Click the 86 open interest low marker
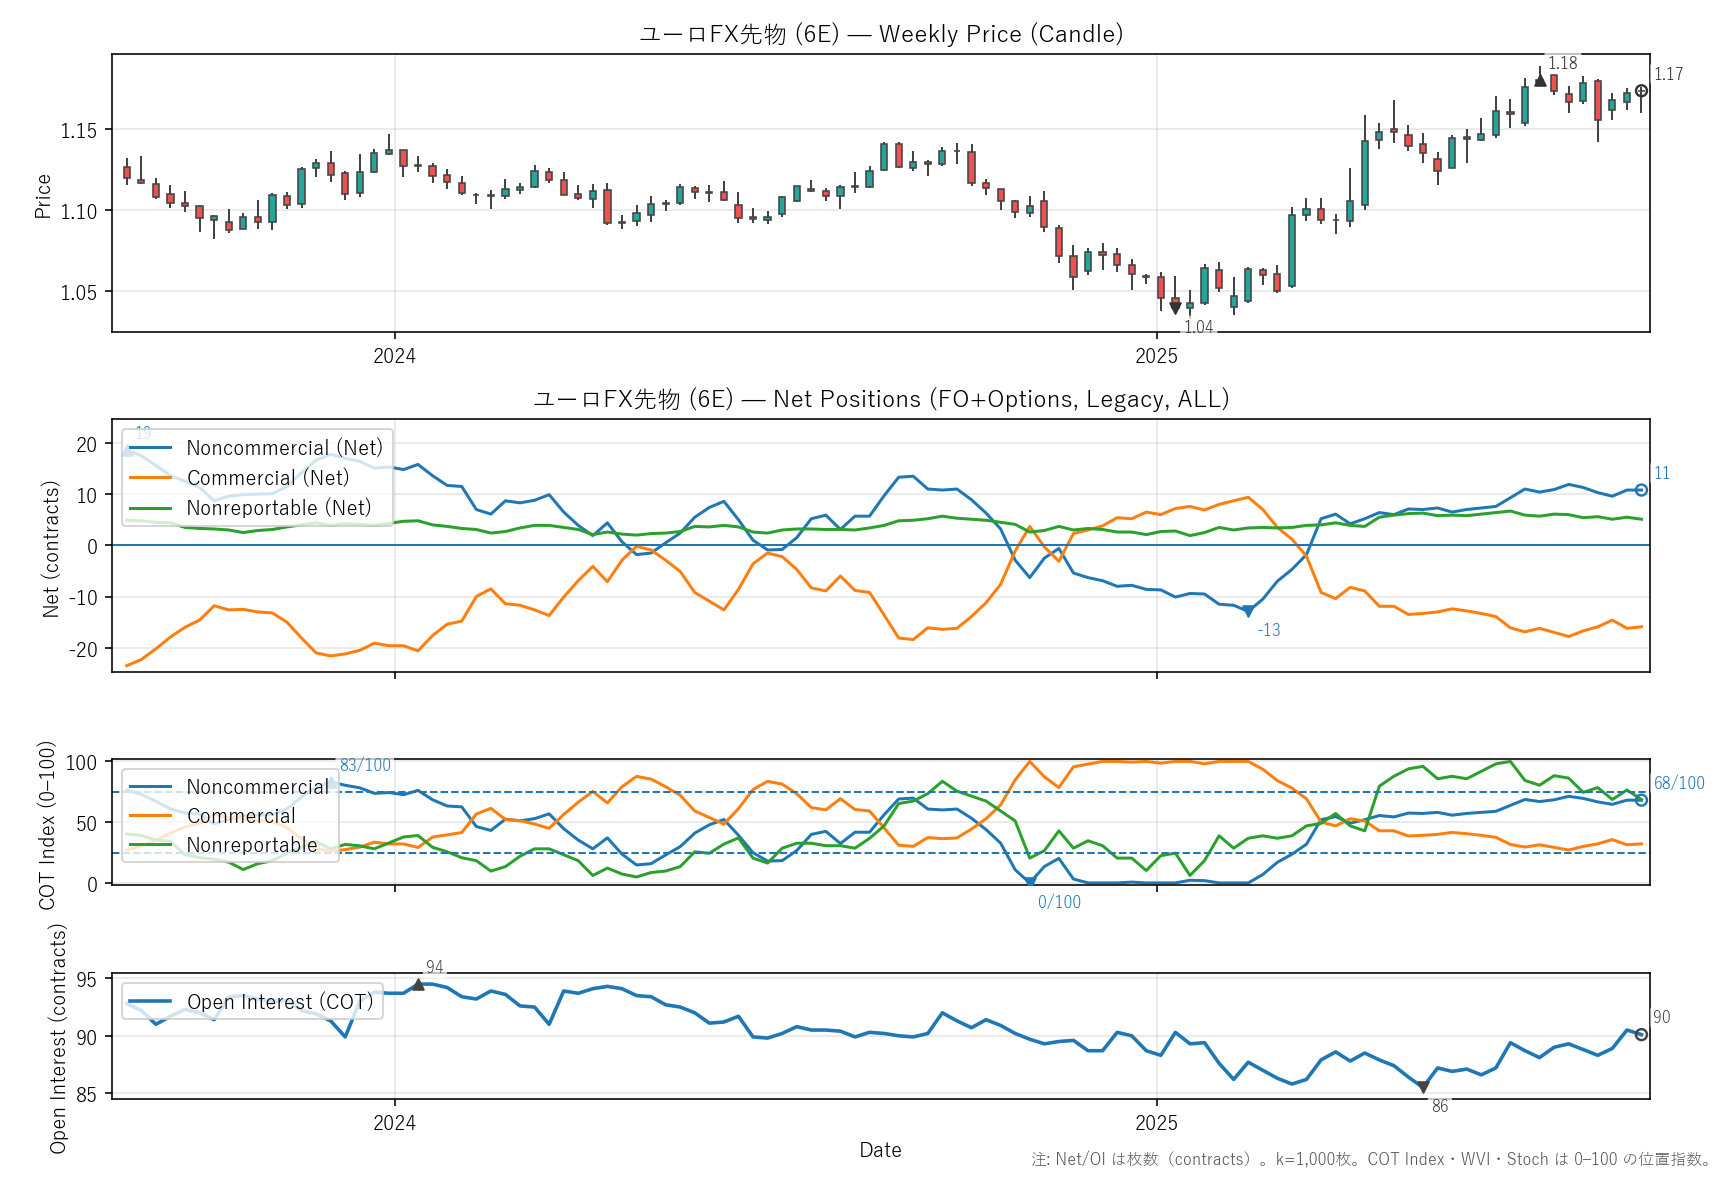The image size is (1728, 1180). (1423, 1087)
